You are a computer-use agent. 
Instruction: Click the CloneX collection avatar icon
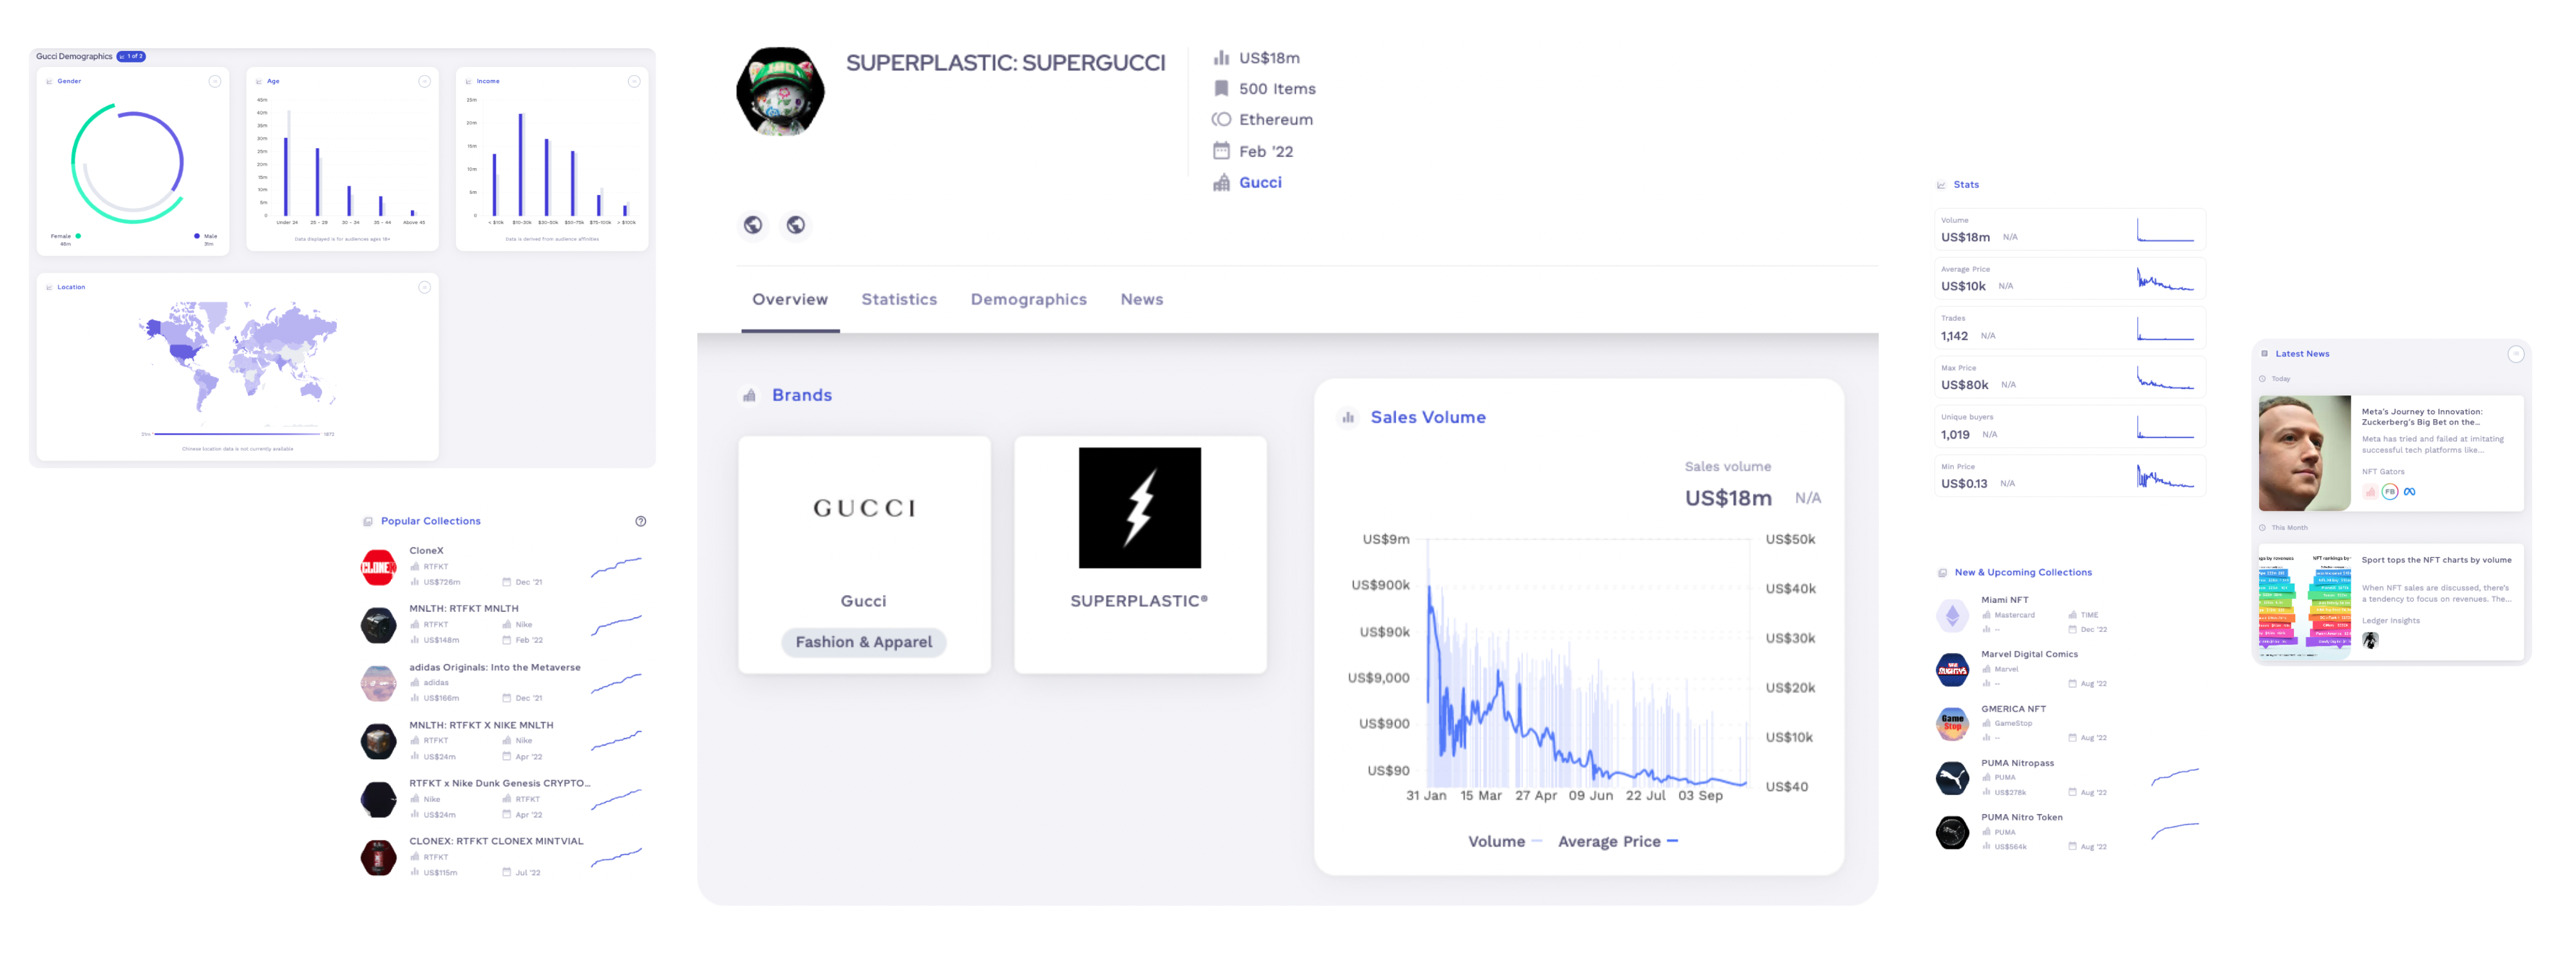click(x=378, y=567)
